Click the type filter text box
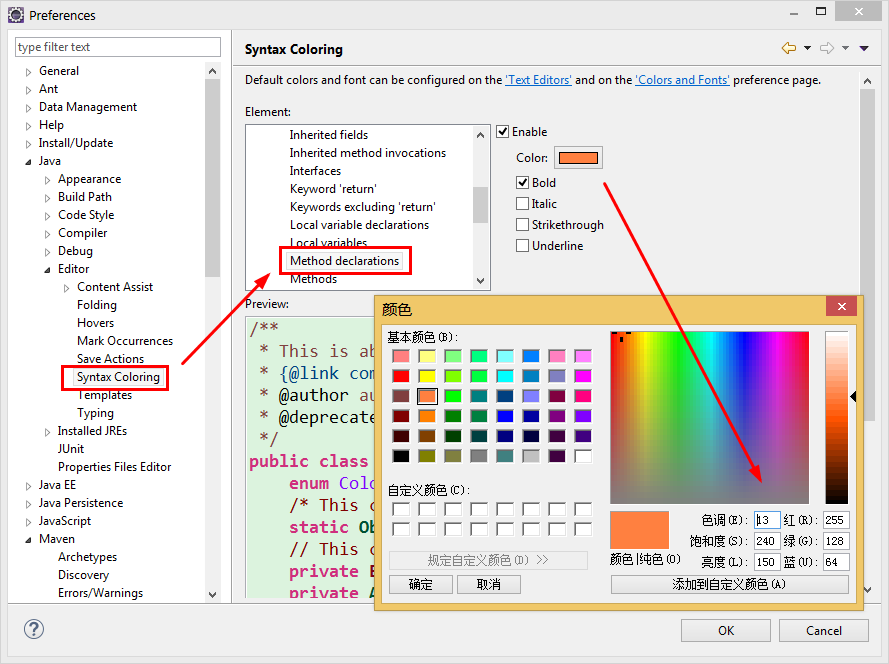 (x=118, y=47)
